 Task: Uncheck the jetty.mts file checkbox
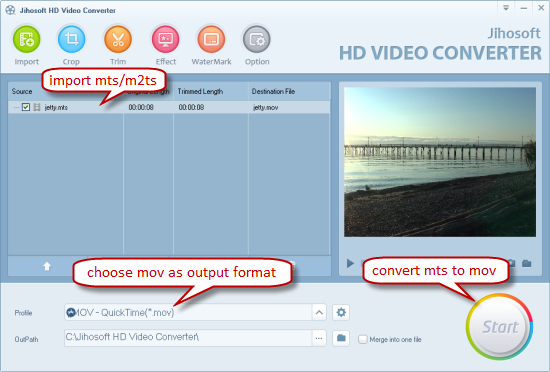26,107
